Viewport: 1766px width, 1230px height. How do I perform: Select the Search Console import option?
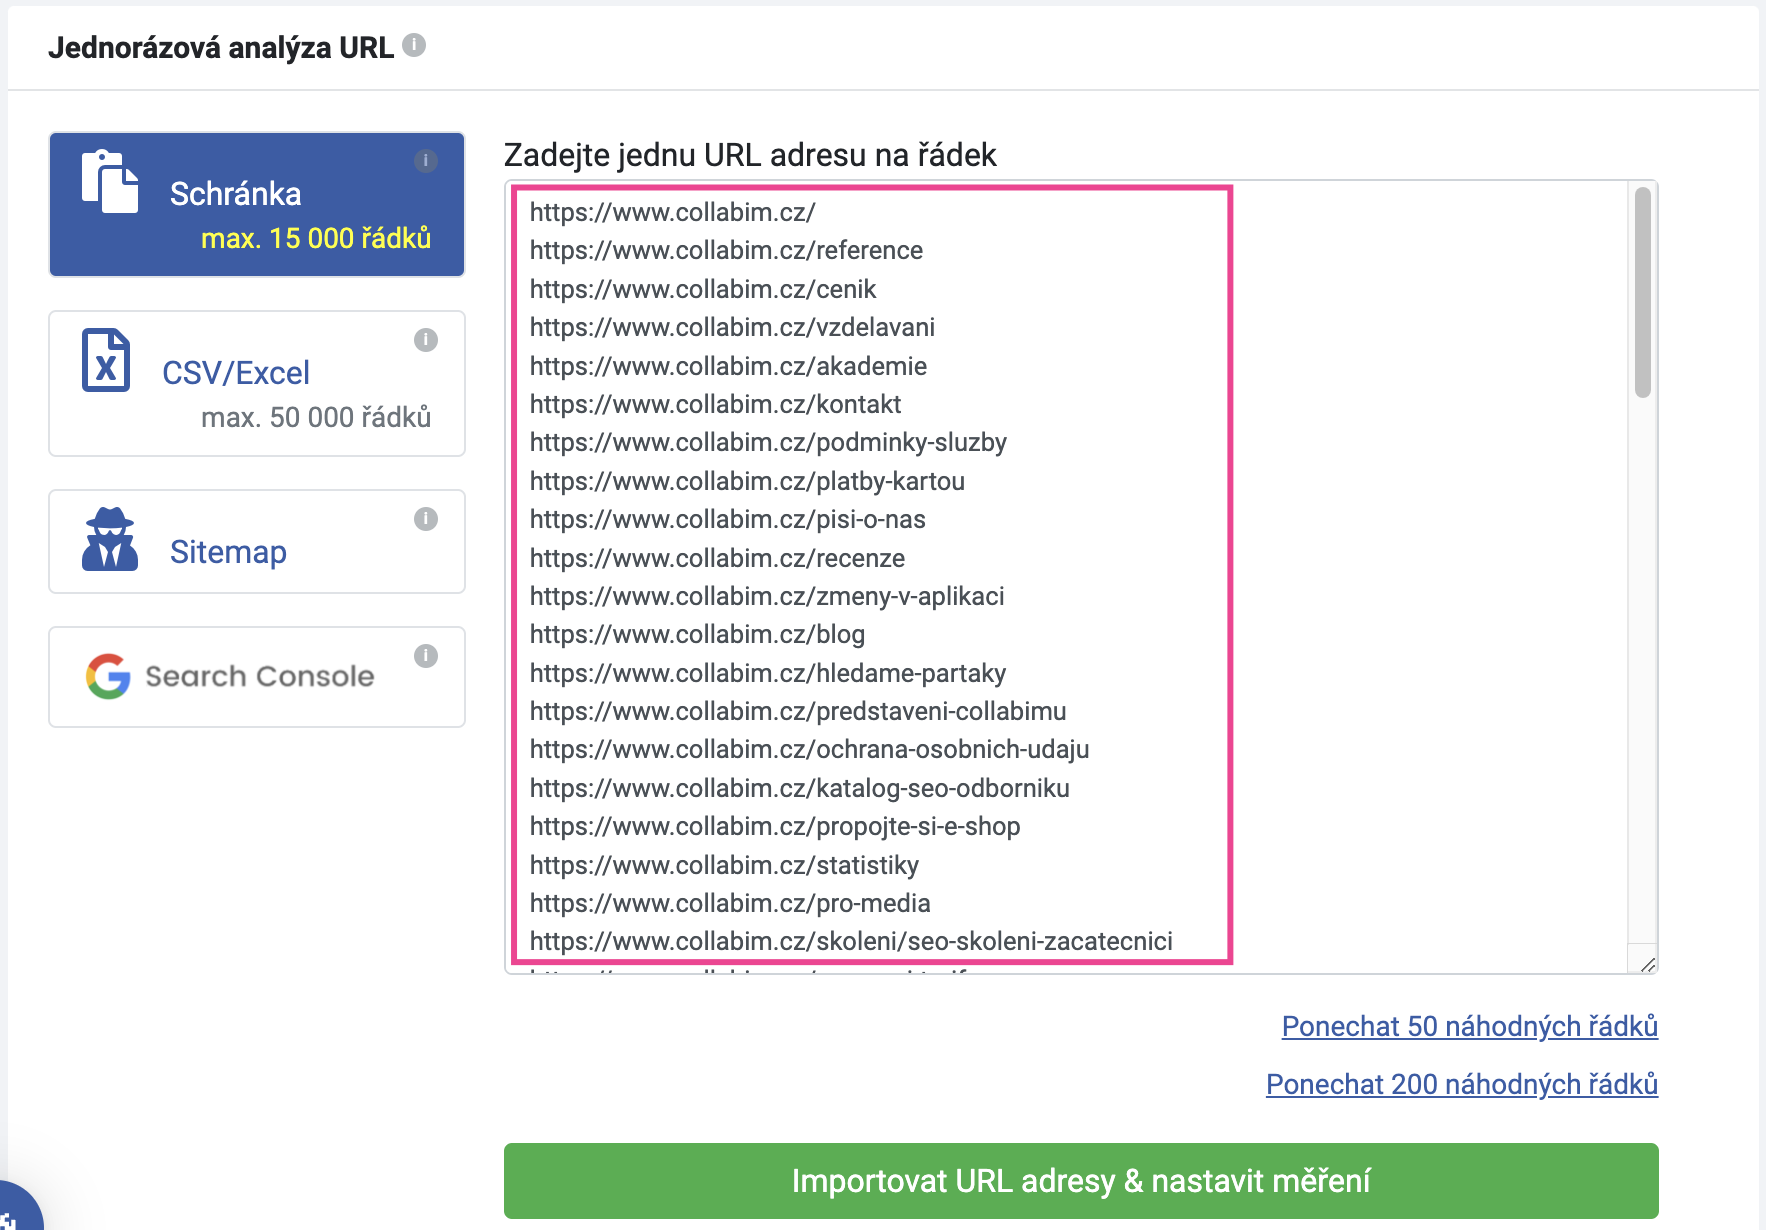(x=257, y=677)
